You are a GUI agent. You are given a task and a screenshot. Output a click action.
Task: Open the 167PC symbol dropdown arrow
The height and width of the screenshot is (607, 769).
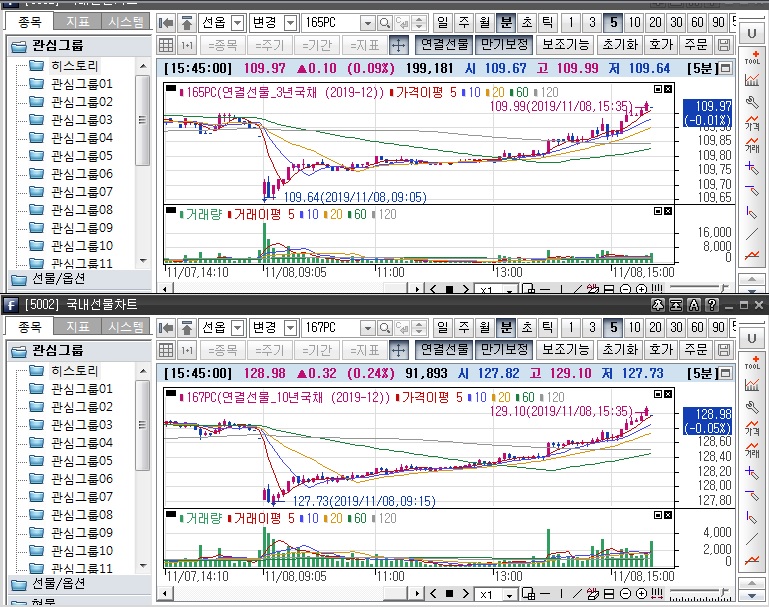click(x=368, y=328)
